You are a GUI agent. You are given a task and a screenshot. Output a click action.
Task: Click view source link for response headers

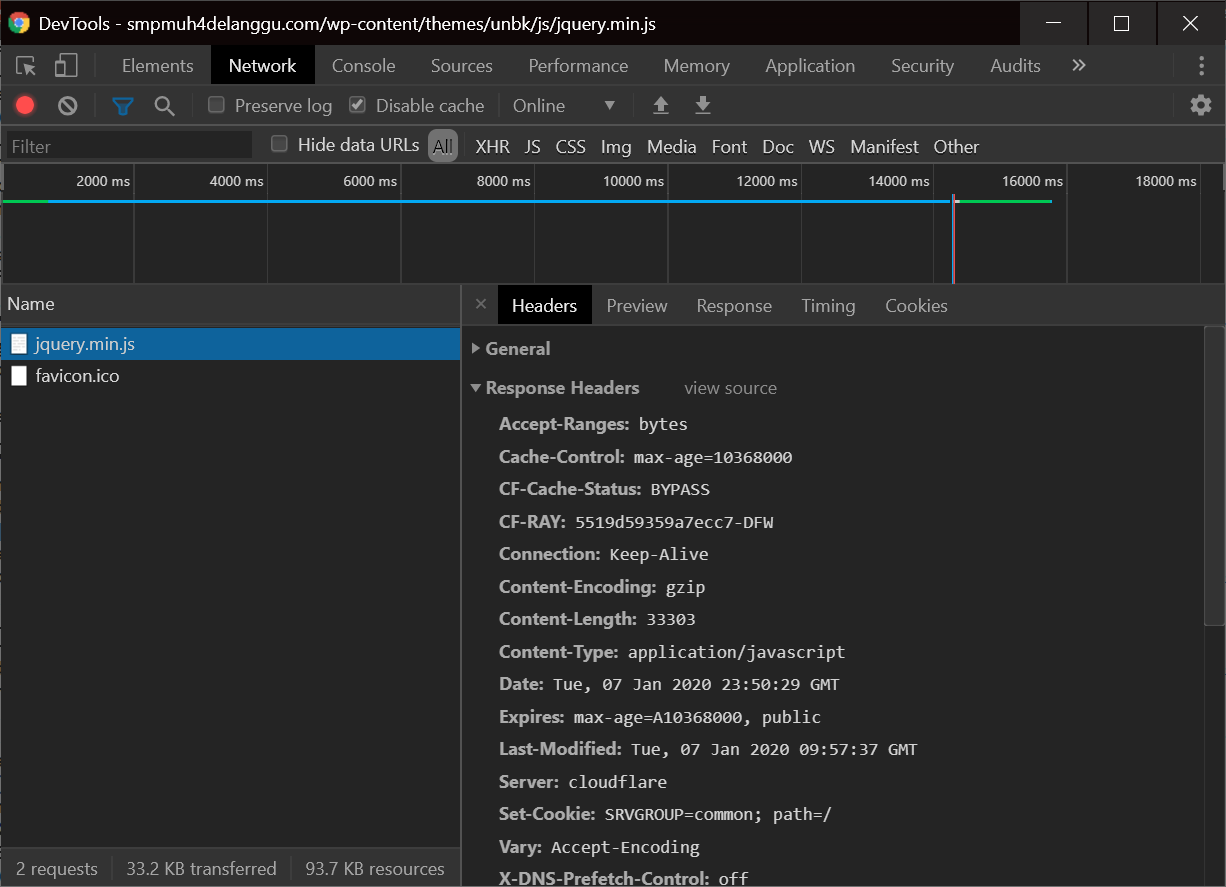click(x=730, y=388)
